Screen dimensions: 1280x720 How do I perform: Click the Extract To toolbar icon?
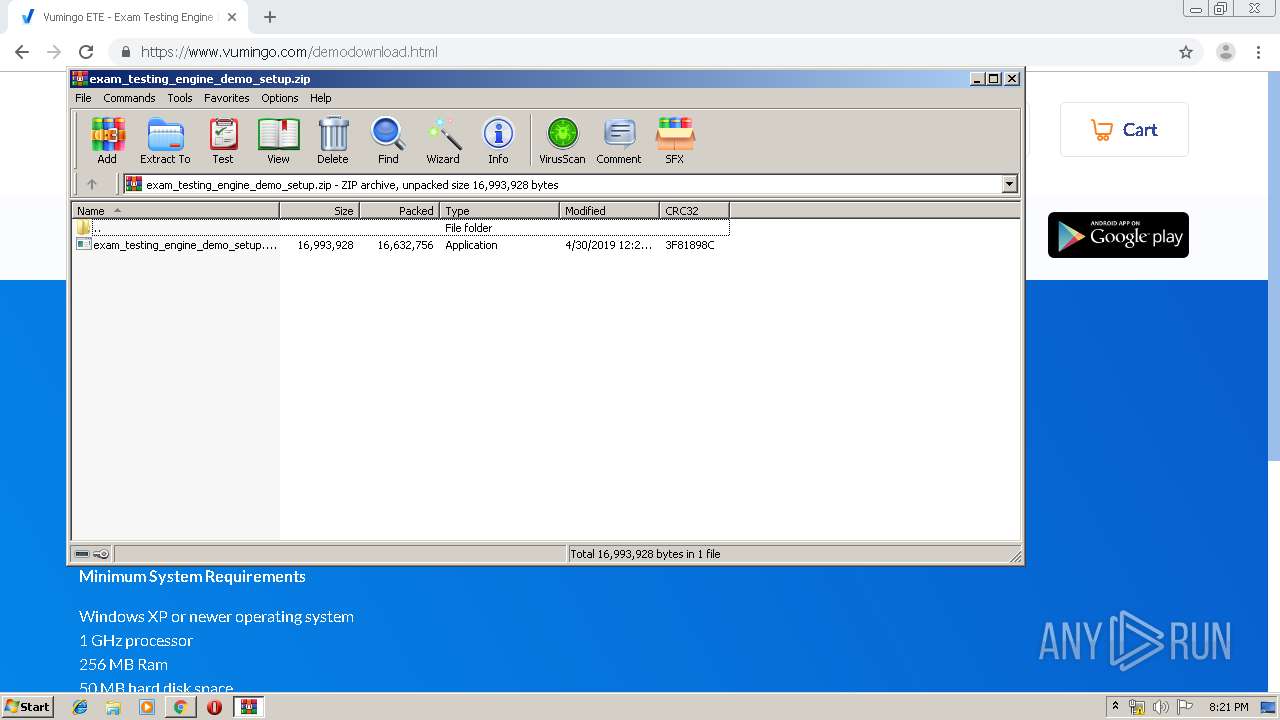click(x=165, y=140)
